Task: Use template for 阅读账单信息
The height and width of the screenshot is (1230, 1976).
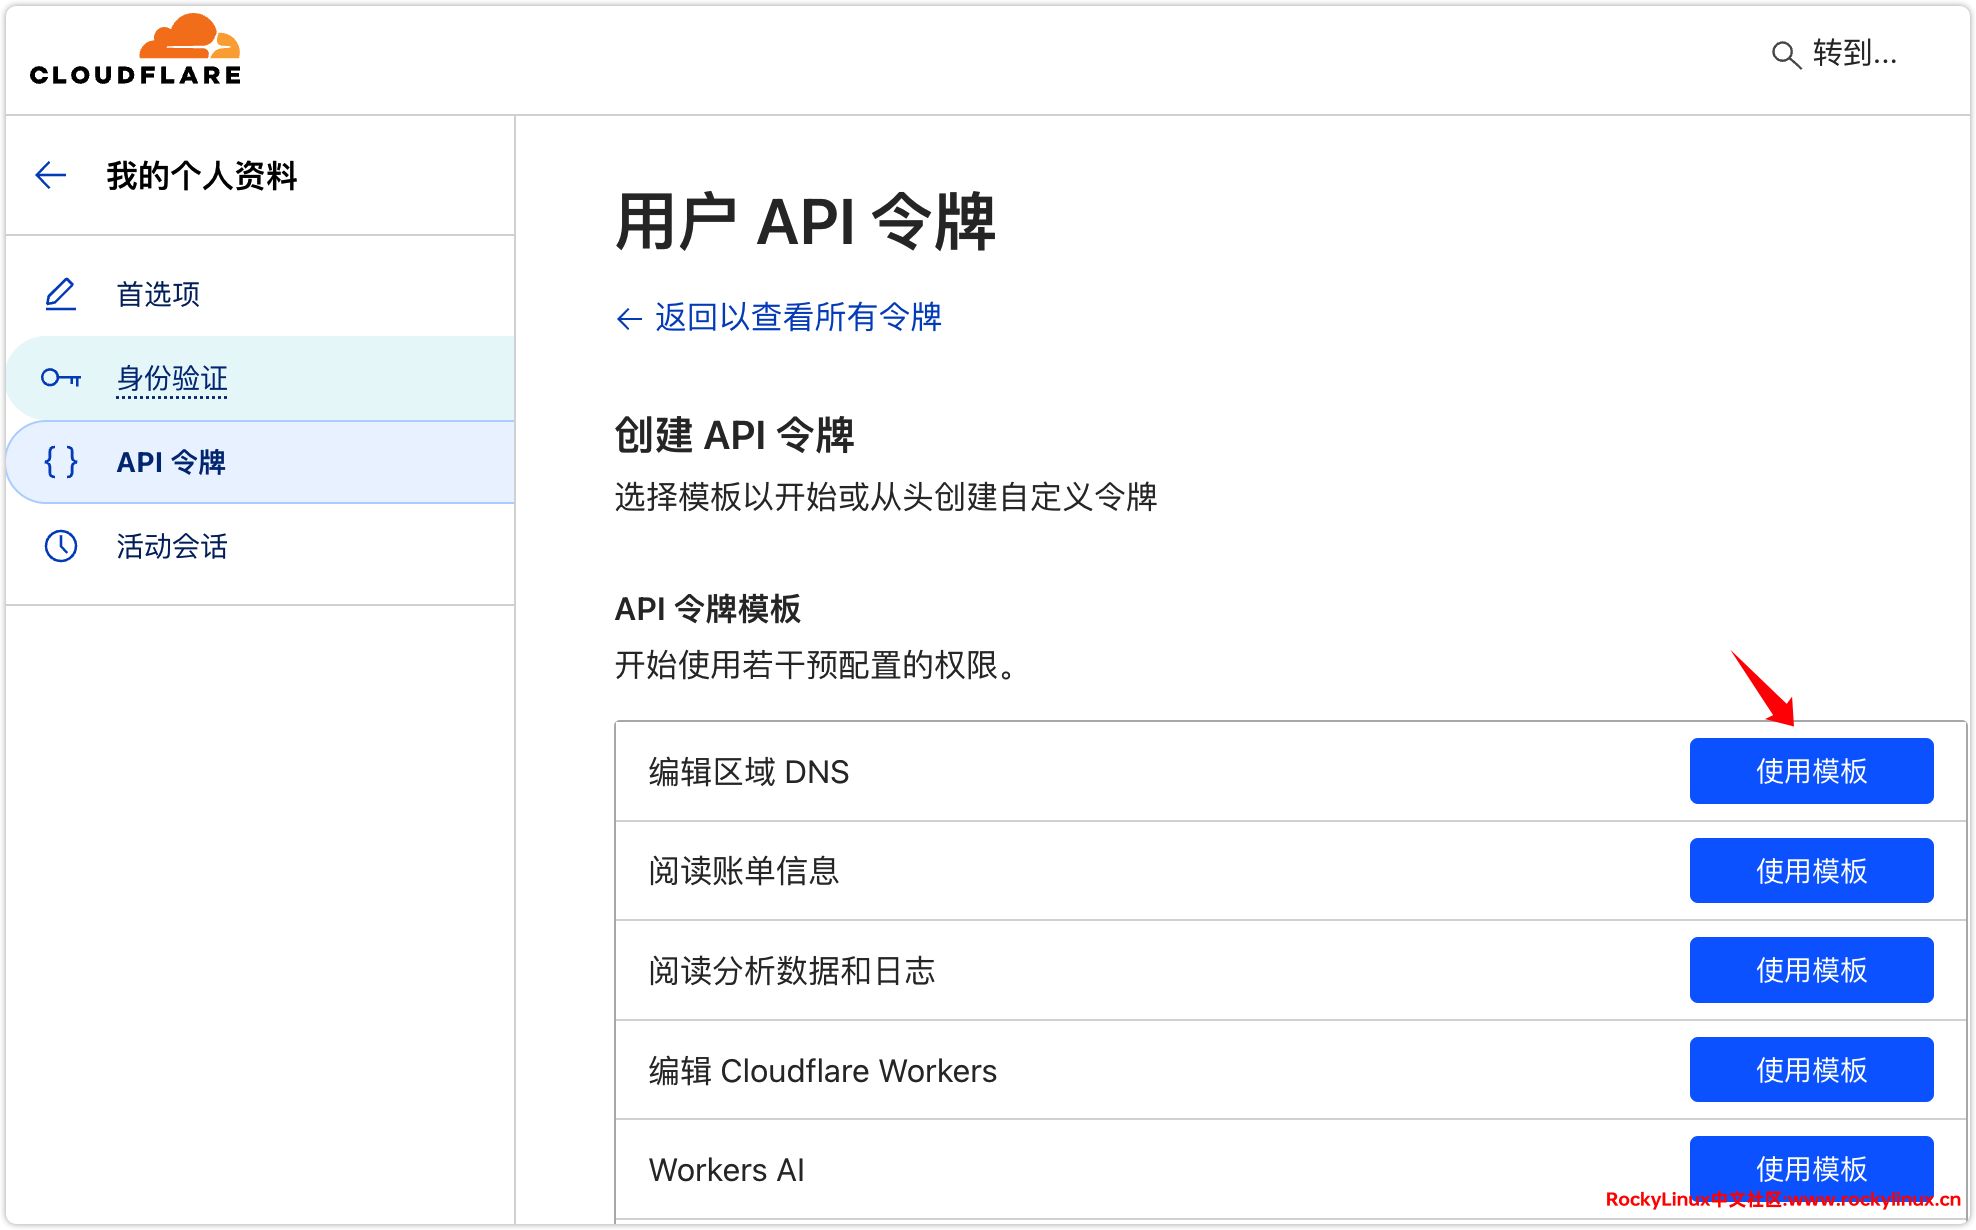Action: click(x=1810, y=871)
